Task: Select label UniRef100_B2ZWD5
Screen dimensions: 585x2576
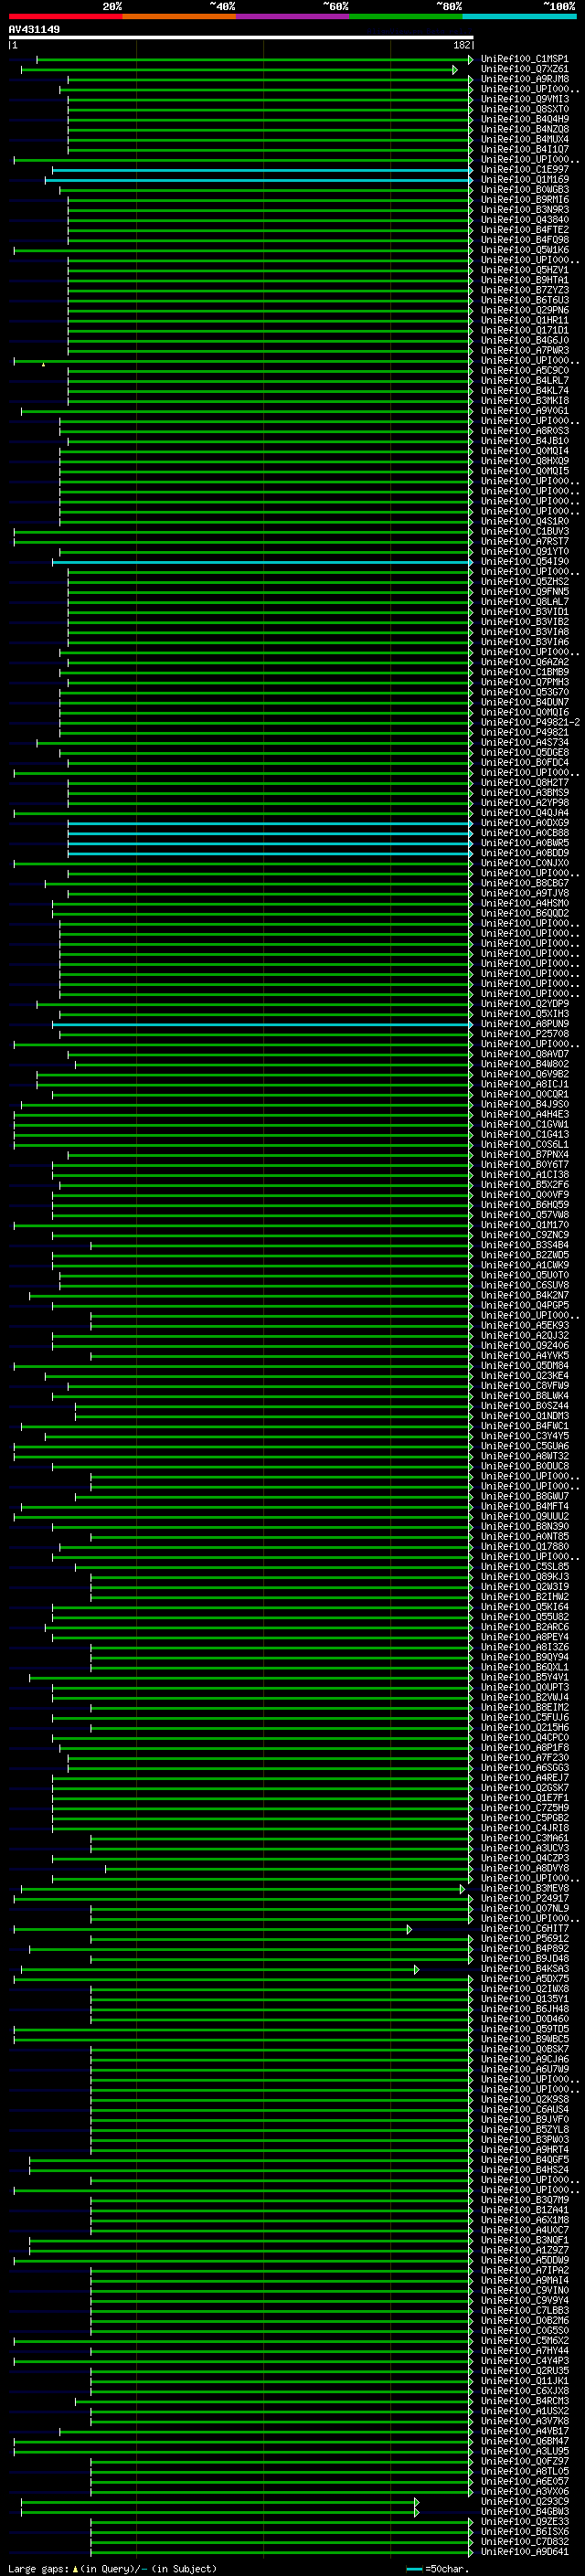Action: pyautogui.click(x=525, y=1255)
